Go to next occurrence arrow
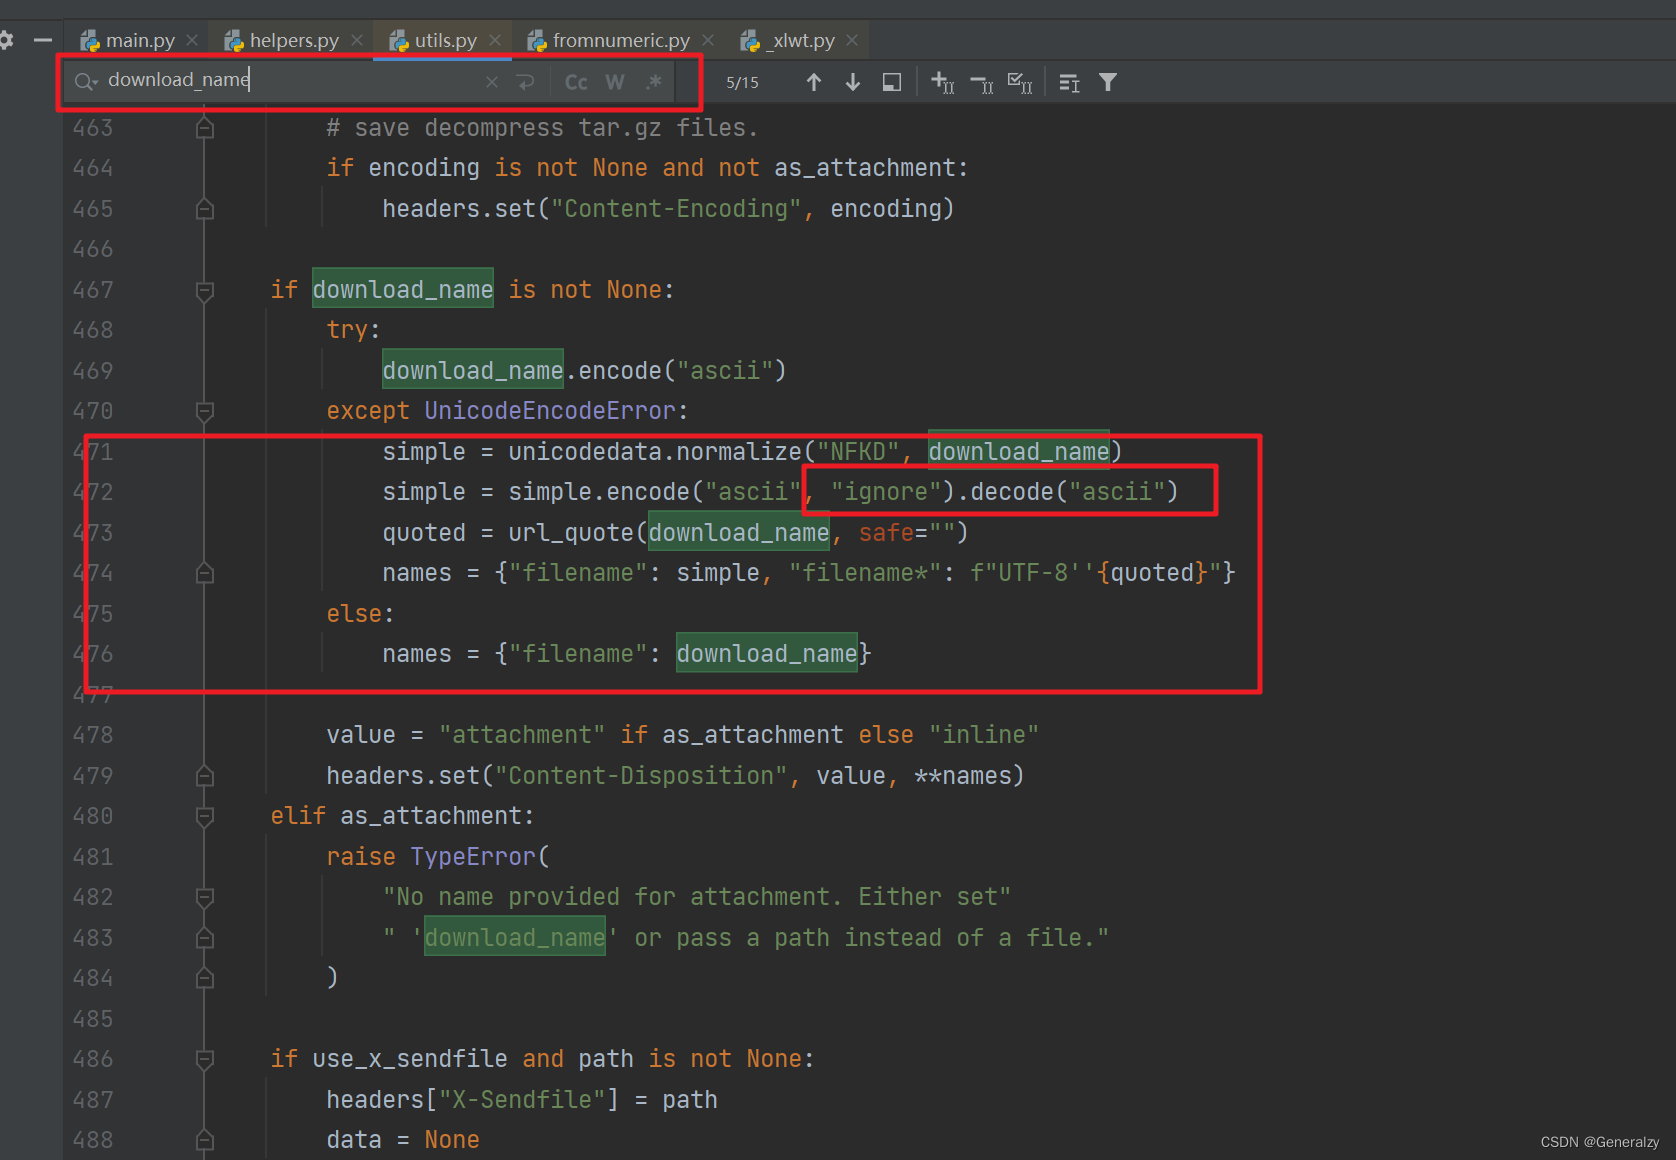 853,82
